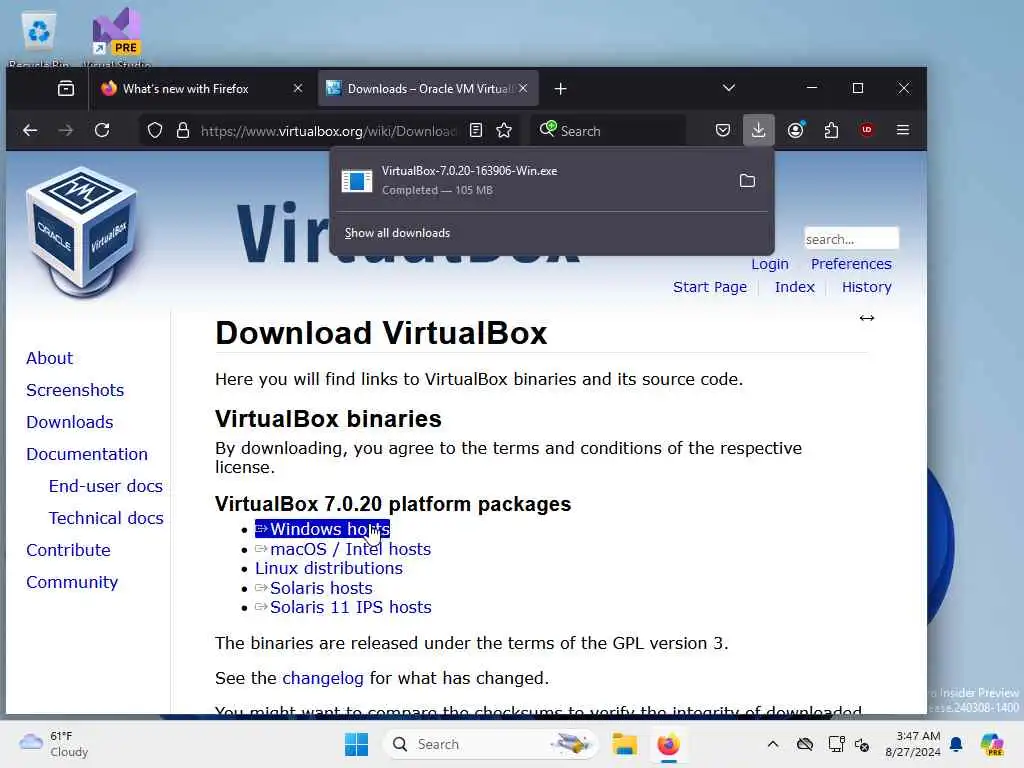1024x768 pixels.
Task: Open Screenshots in the sidebar
Action: tap(75, 390)
